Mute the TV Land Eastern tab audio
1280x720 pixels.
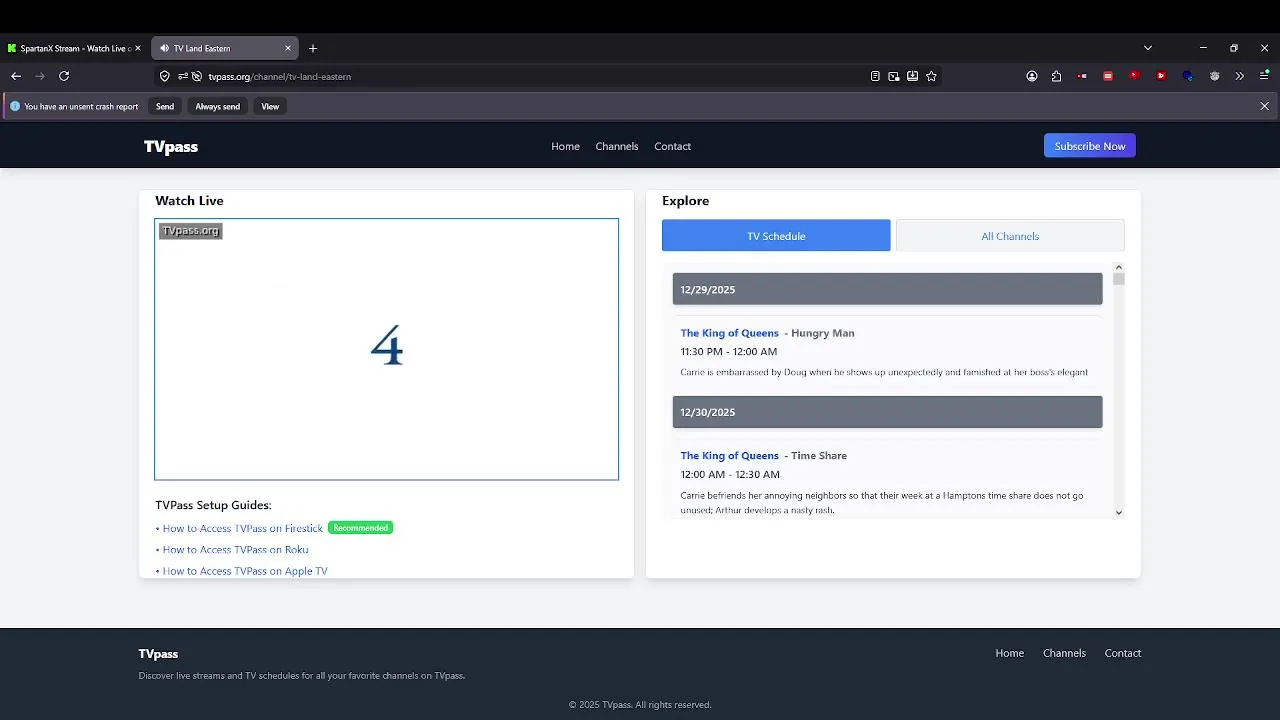click(164, 48)
